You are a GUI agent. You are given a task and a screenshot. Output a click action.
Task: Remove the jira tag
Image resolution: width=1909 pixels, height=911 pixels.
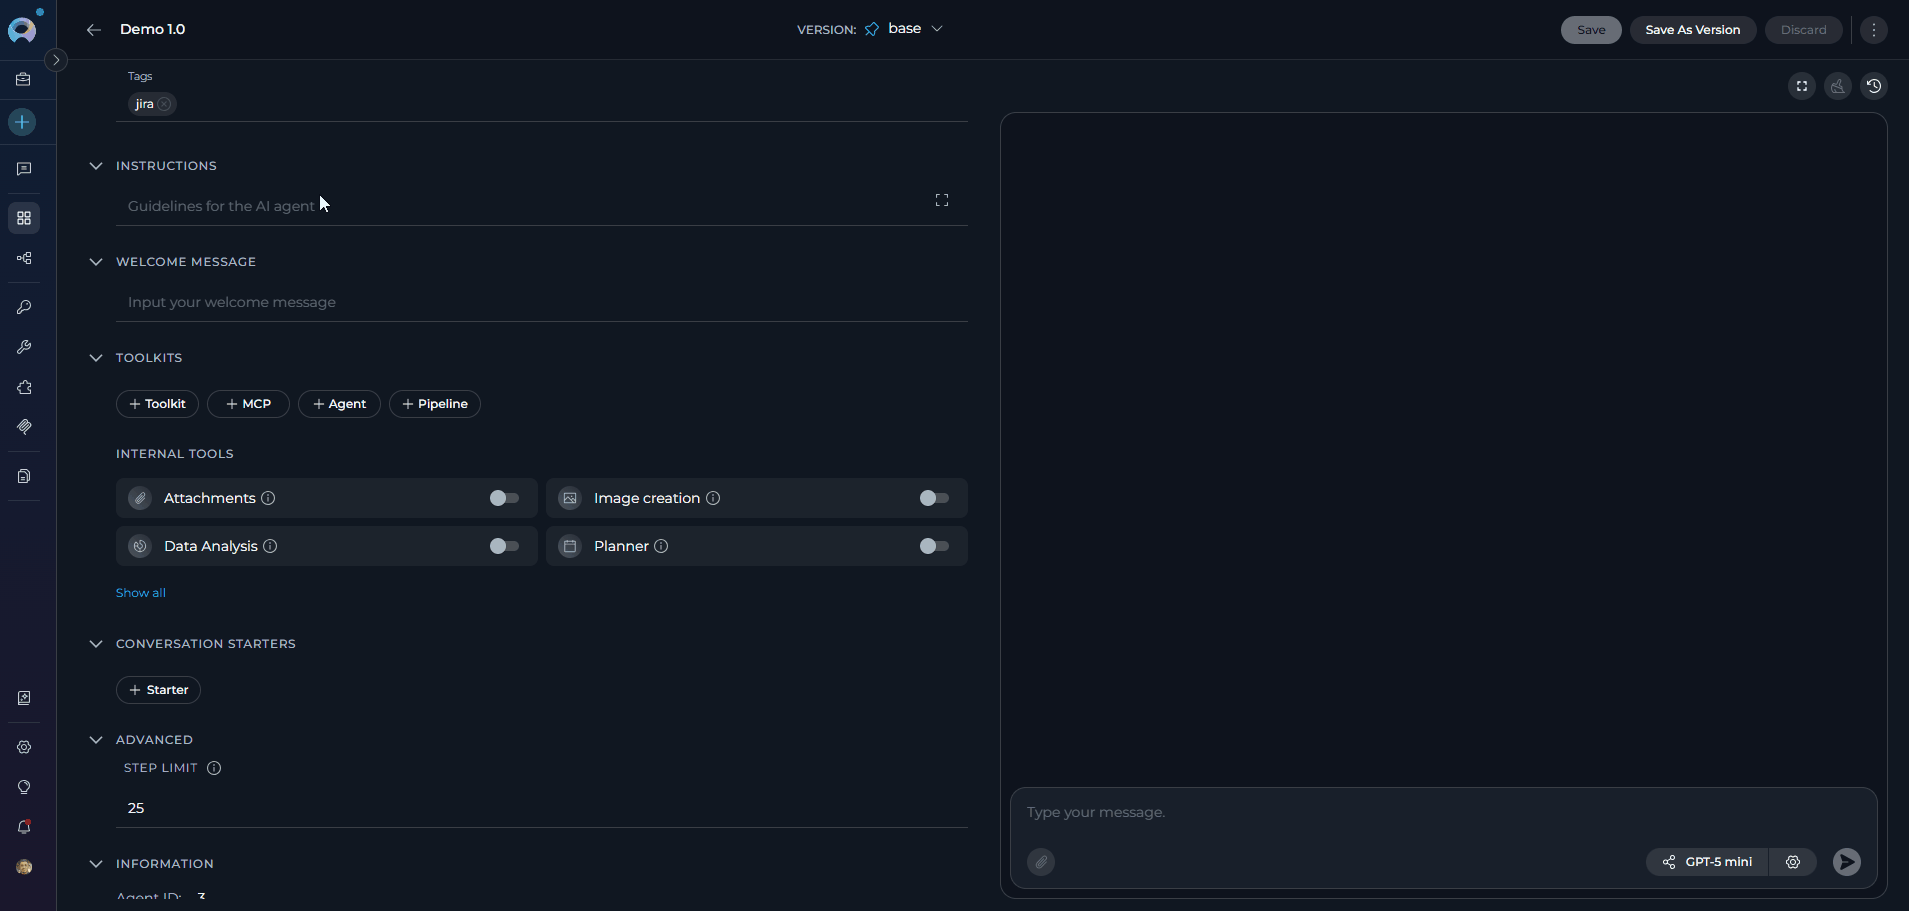tap(164, 104)
